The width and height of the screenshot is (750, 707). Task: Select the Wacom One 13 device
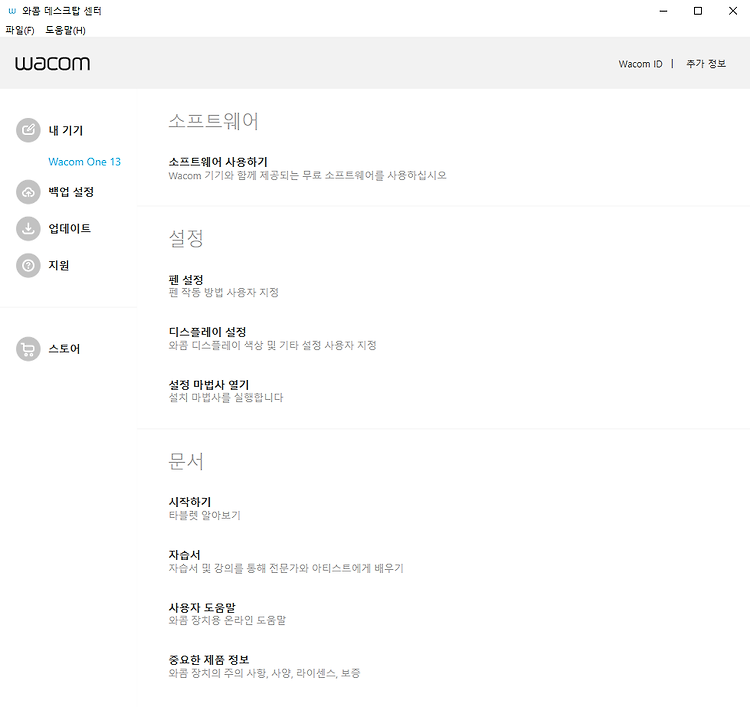coord(85,162)
